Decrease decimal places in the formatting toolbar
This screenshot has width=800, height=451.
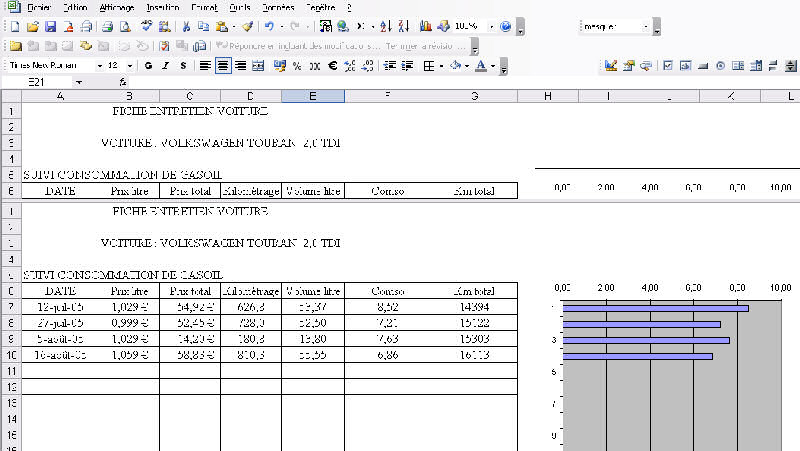(367, 66)
